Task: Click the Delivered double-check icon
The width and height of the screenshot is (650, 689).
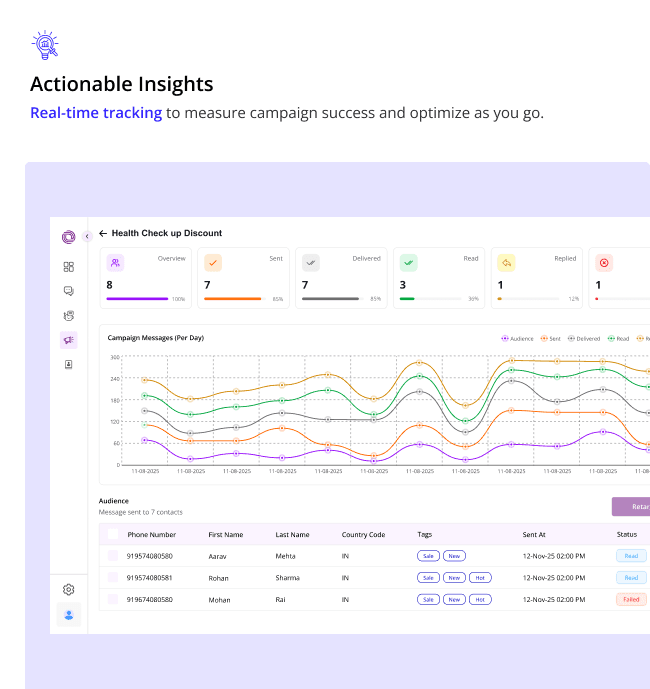Action: pos(311,263)
